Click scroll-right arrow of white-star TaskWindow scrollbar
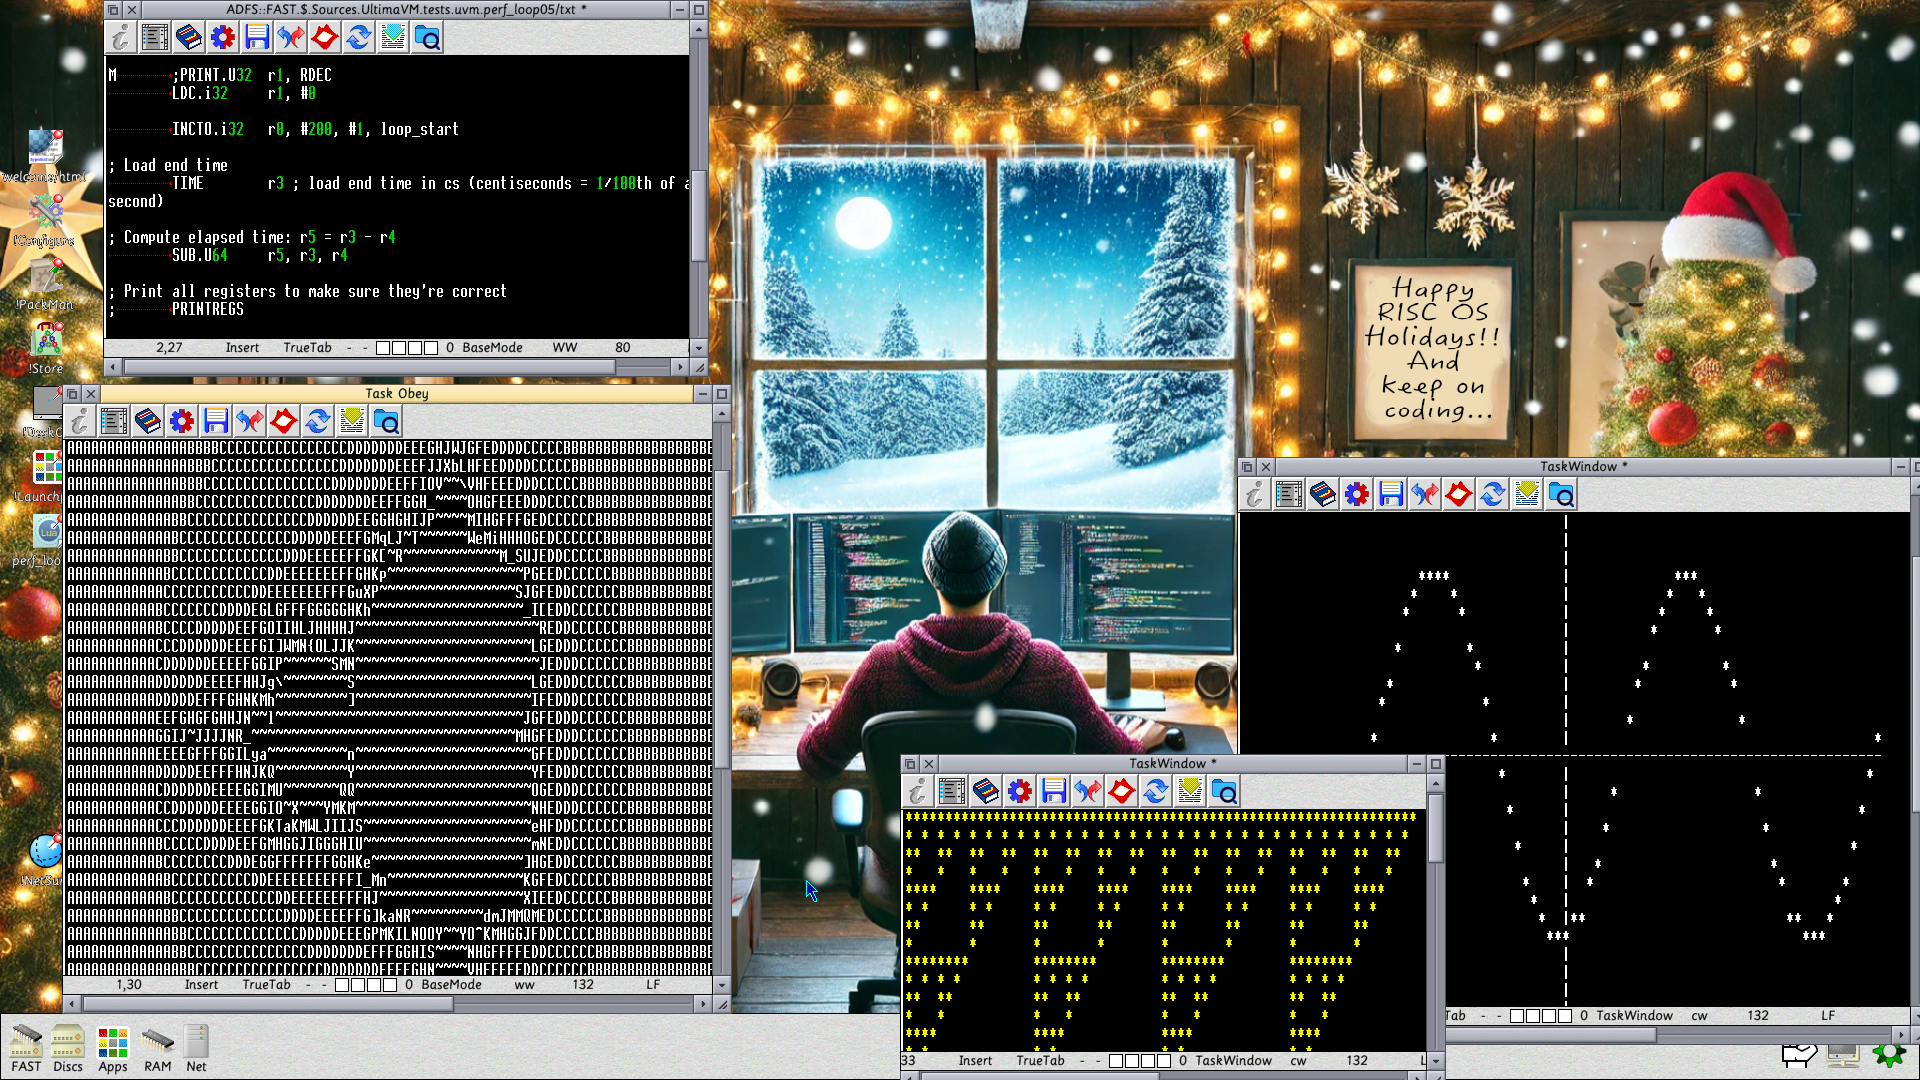Screen dimensions: 1920x1080 [x=1901, y=1035]
